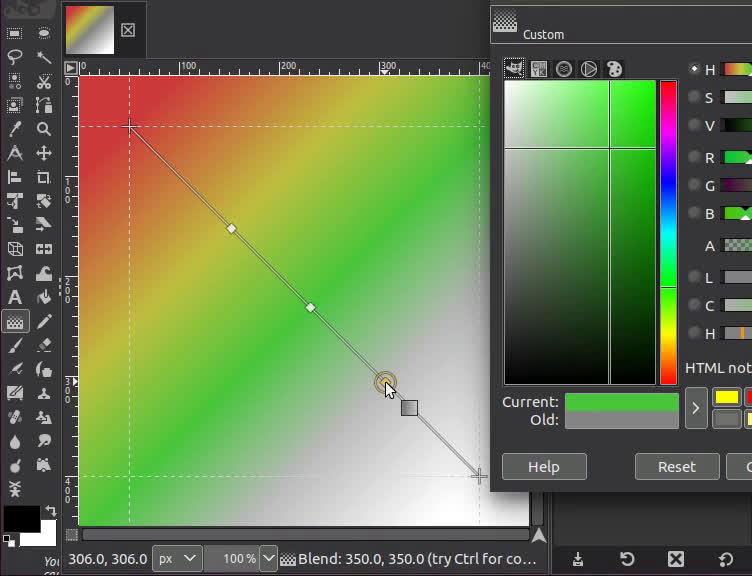Select the Rectangle Select tool
This screenshot has width=752, height=576.
coord(14,33)
